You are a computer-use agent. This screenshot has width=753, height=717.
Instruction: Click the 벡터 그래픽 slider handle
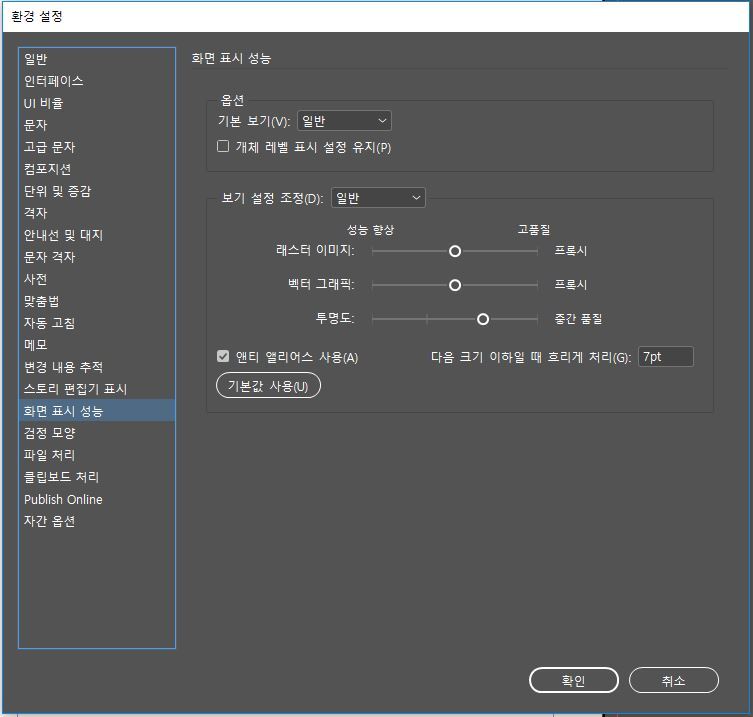pos(455,285)
